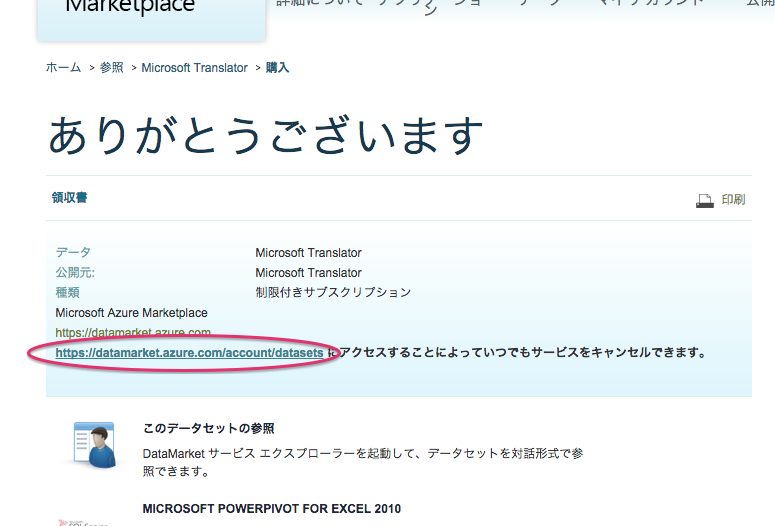Select the データ label text
Screen dimensions: 775x526
(x=73, y=252)
